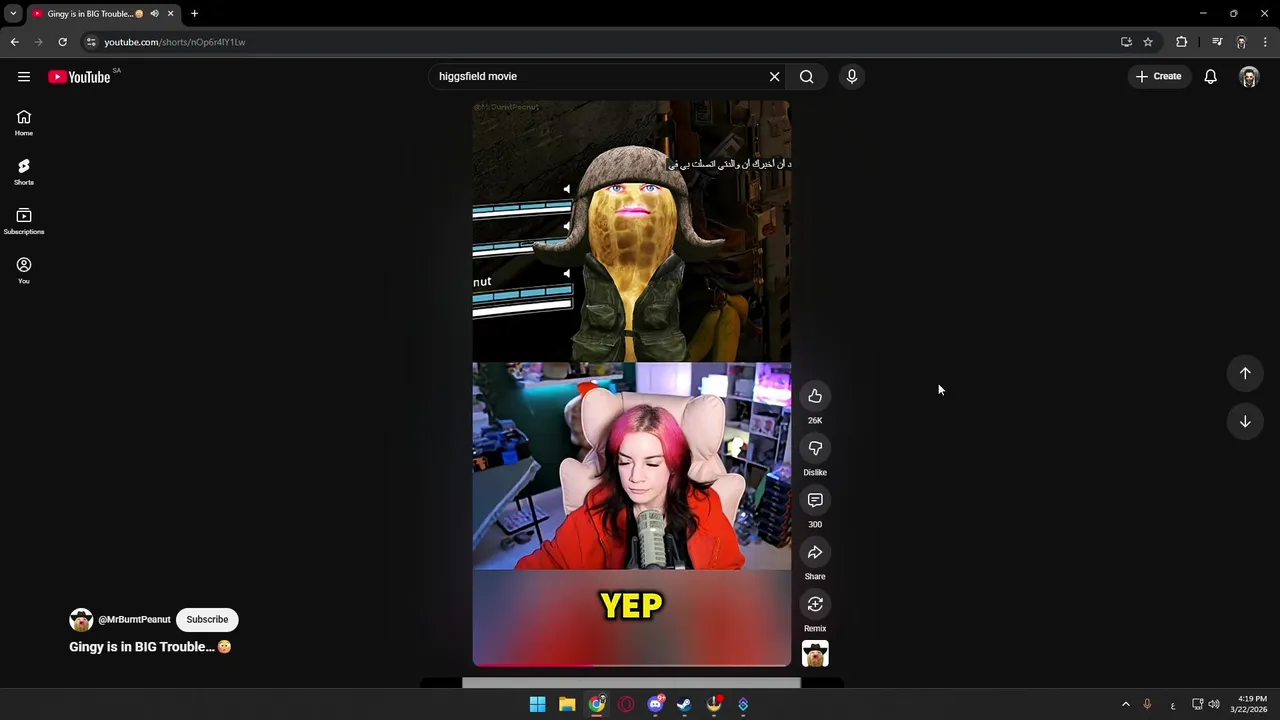Expand the tab search dropdown
1280x720 pixels.
click(x=13, y=14)
